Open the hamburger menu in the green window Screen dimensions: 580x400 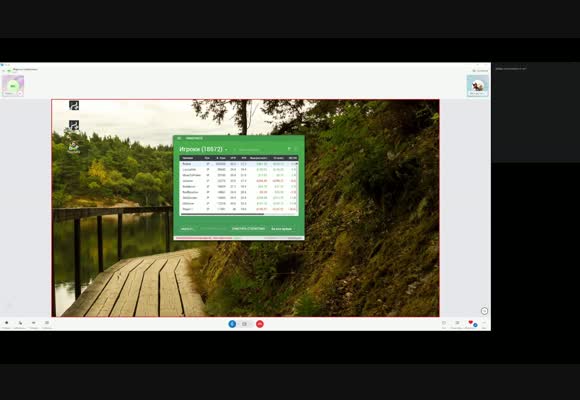(179, 138)
